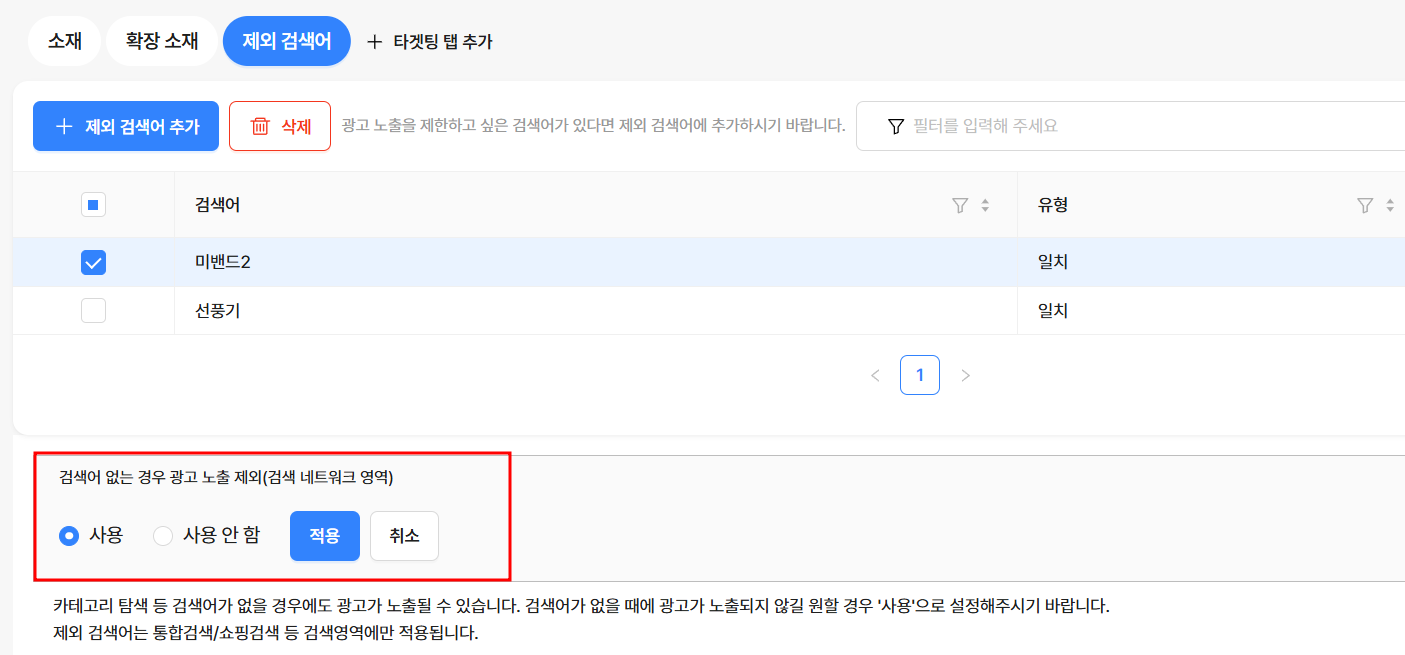
Task: Click the sort arrows in 검색어 column header
Action: [x=985, y=206]
